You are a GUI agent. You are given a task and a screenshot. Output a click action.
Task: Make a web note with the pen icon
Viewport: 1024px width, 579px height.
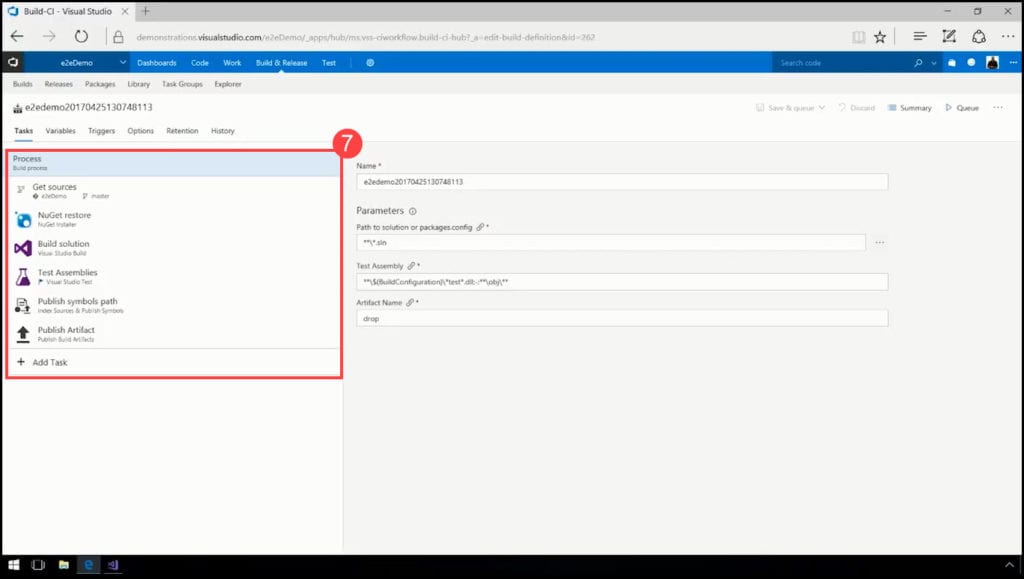click(x=949, y=37)
